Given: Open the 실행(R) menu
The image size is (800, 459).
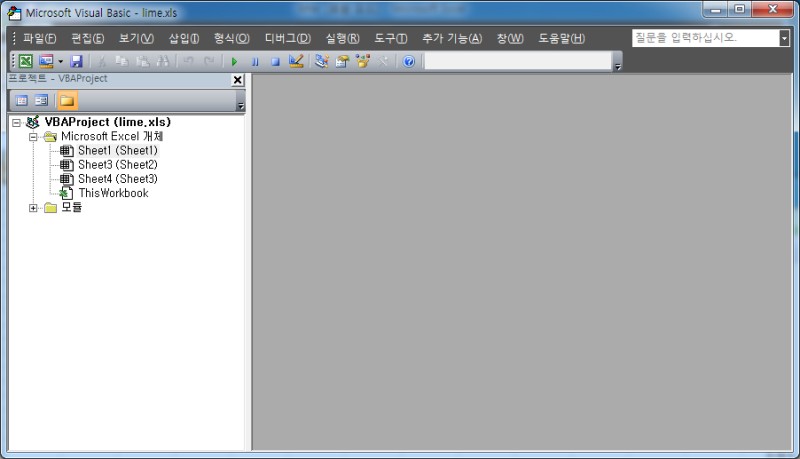Looking at the screenshot, I should coord(342,38).
